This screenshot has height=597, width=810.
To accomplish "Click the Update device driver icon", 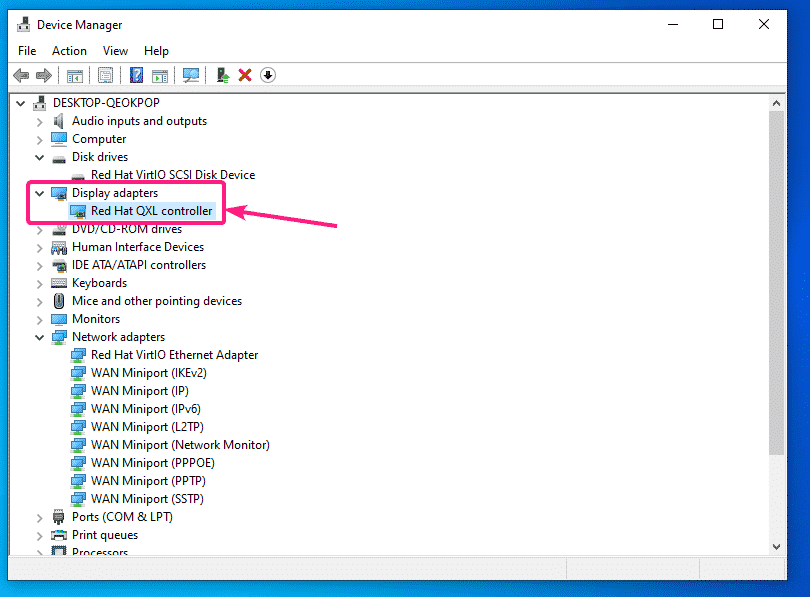I will 223,75.
